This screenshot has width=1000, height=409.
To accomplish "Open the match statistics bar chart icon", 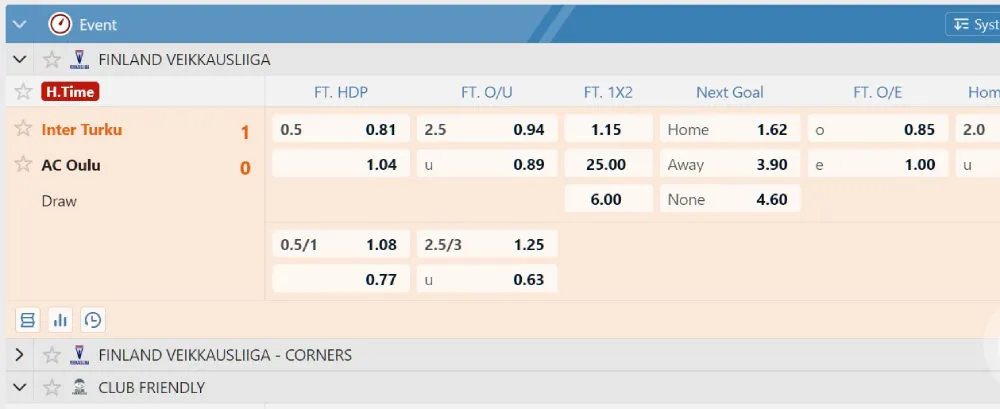I will tap(60, 320).
